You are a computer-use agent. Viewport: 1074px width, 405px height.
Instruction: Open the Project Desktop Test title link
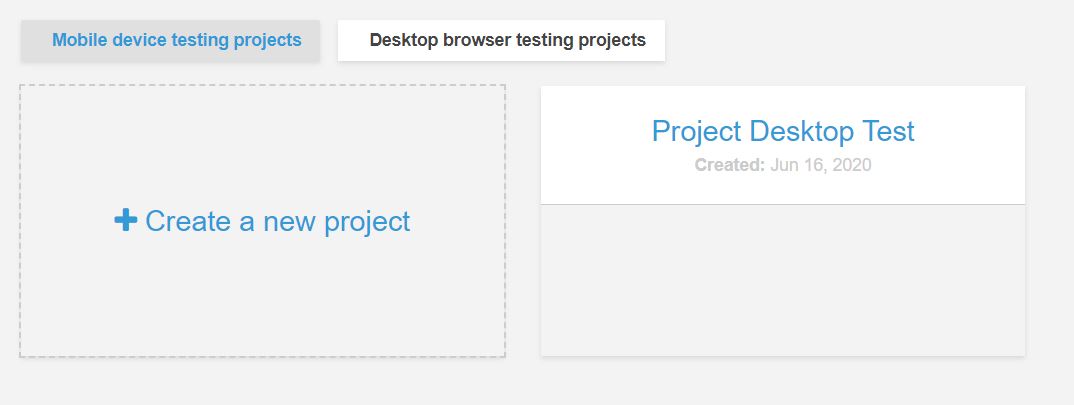click(783, 131)
